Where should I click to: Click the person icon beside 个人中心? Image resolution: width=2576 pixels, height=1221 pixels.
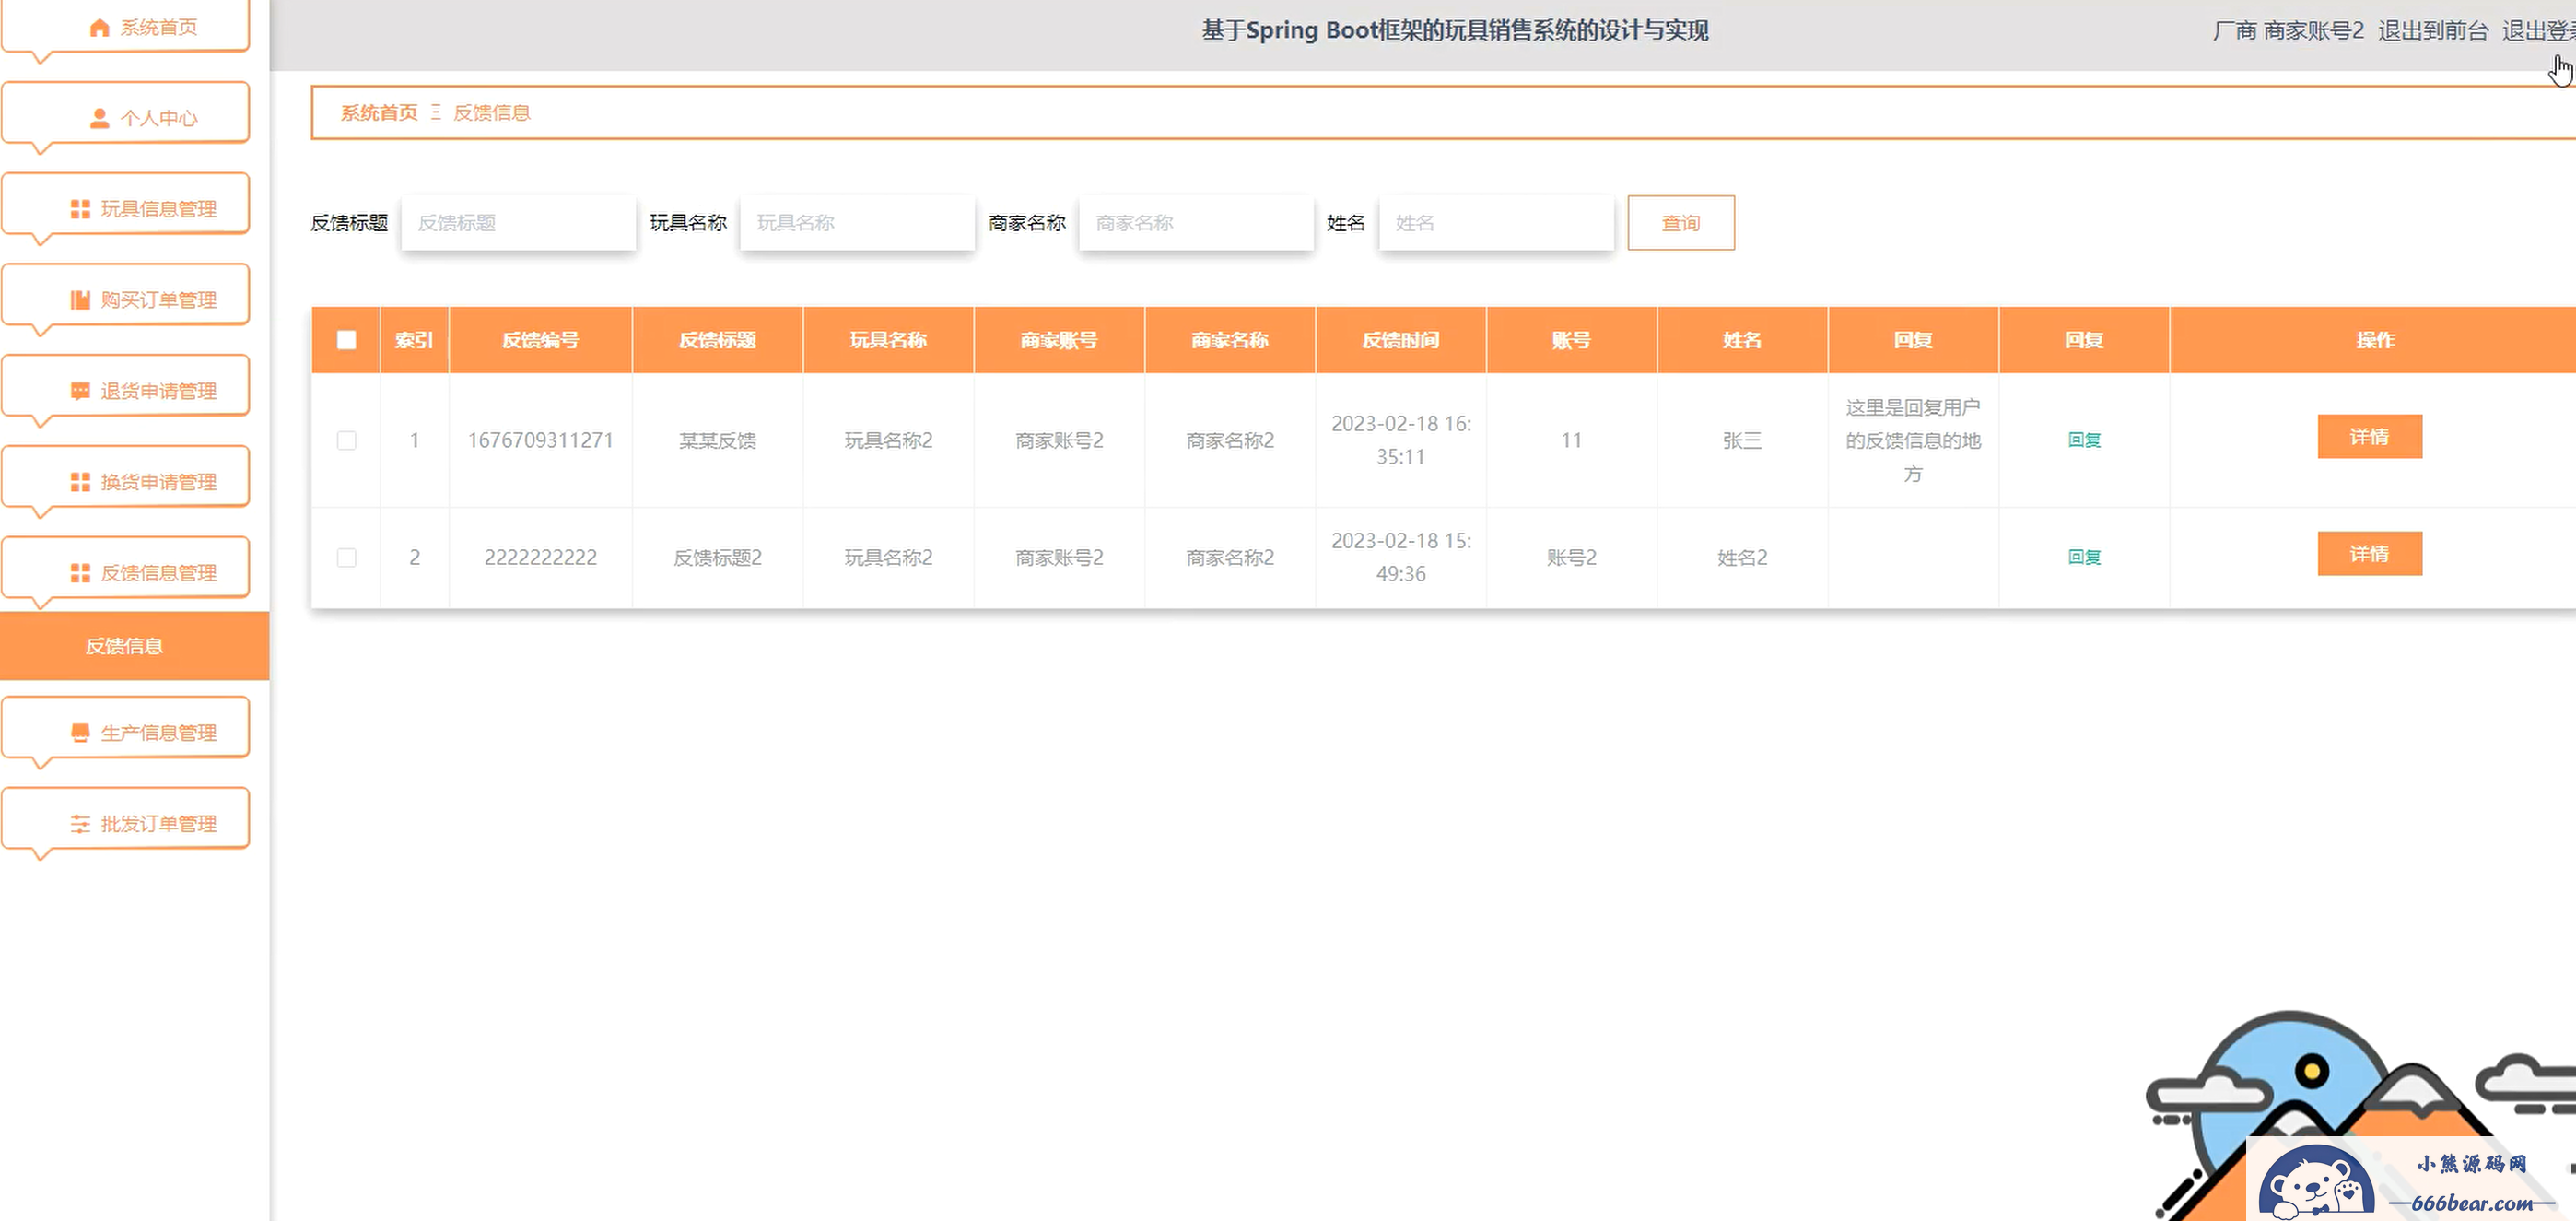coord(99,118)
